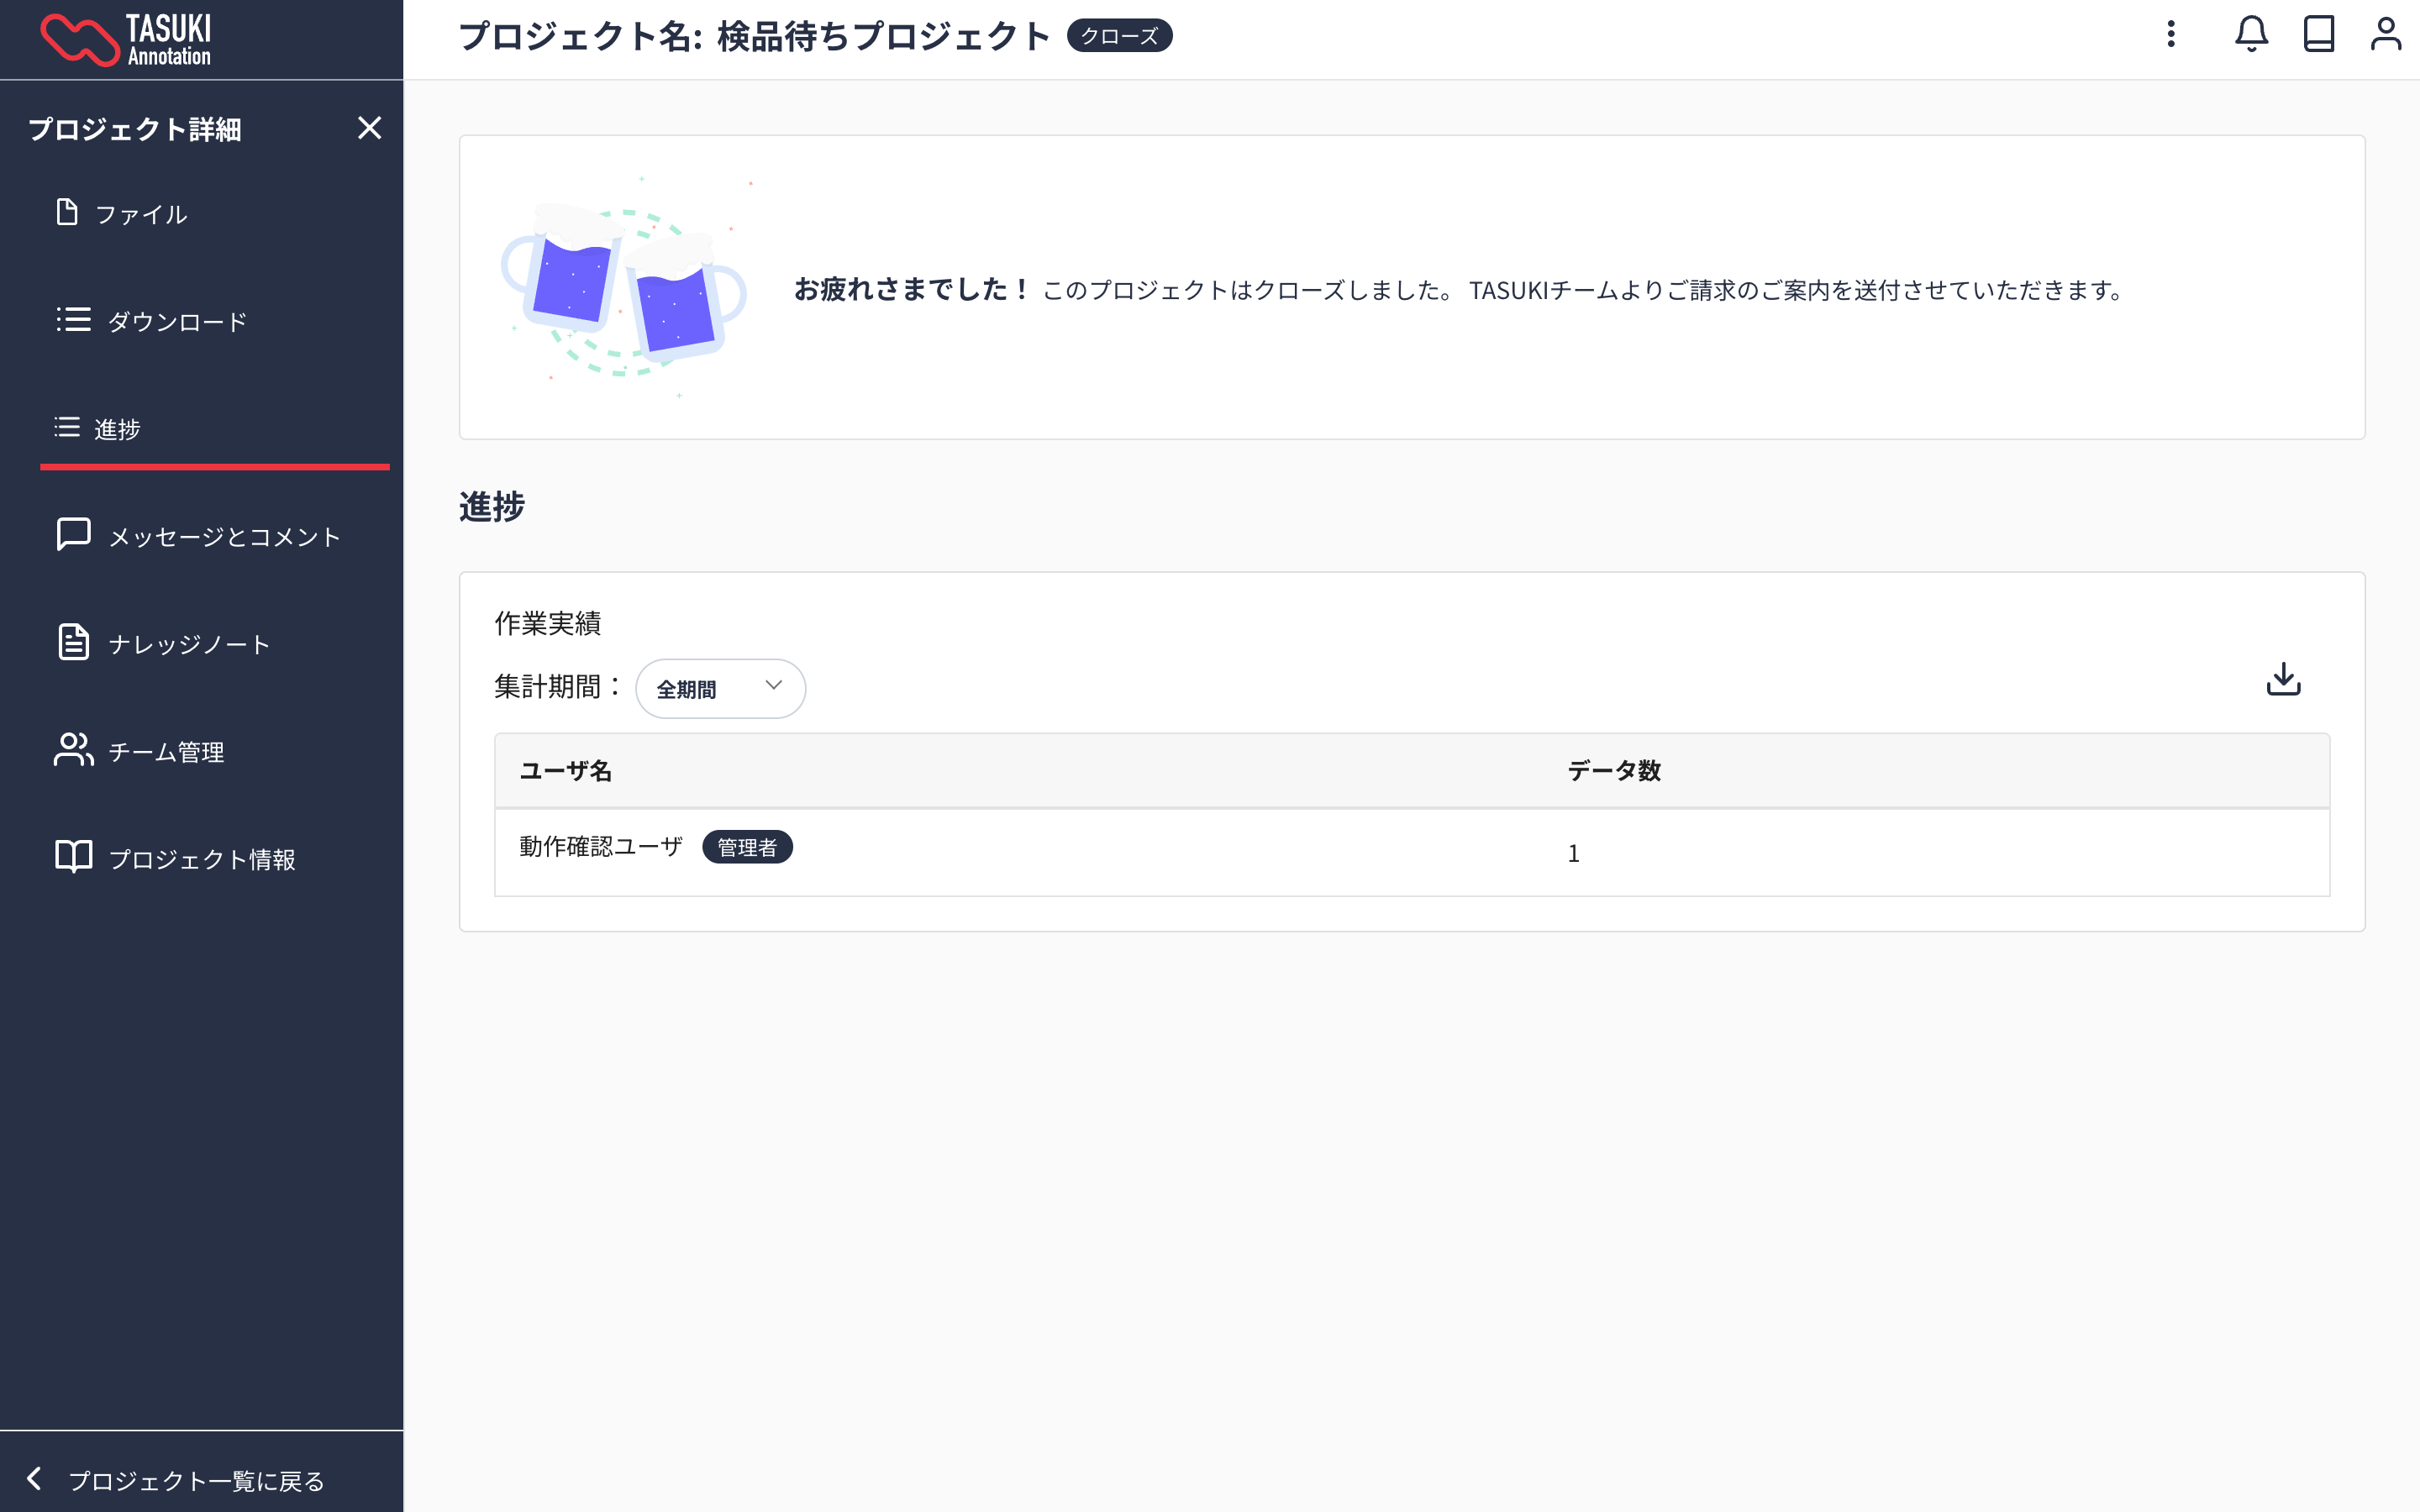Click the クローズ status badge
Viewport: 2420px width, 1512px height.
pyautogui.click(x=1119, y=36)
